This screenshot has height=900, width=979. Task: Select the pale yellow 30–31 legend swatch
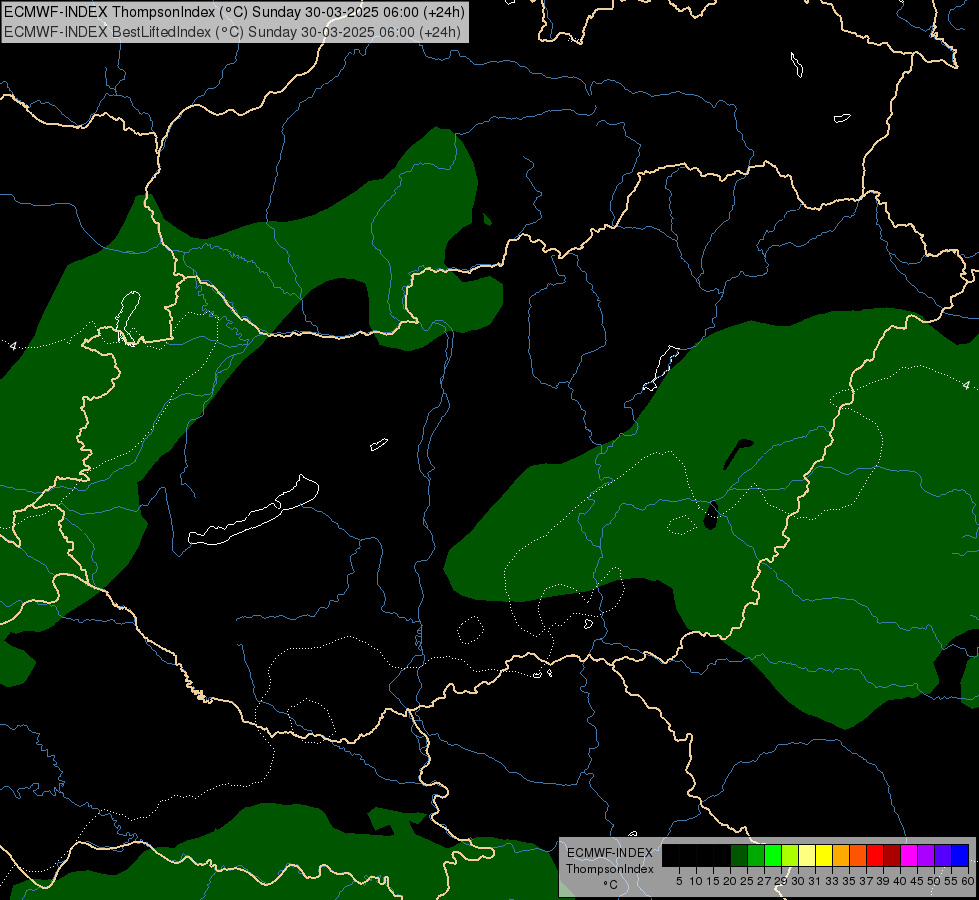(x=807, y=855)
